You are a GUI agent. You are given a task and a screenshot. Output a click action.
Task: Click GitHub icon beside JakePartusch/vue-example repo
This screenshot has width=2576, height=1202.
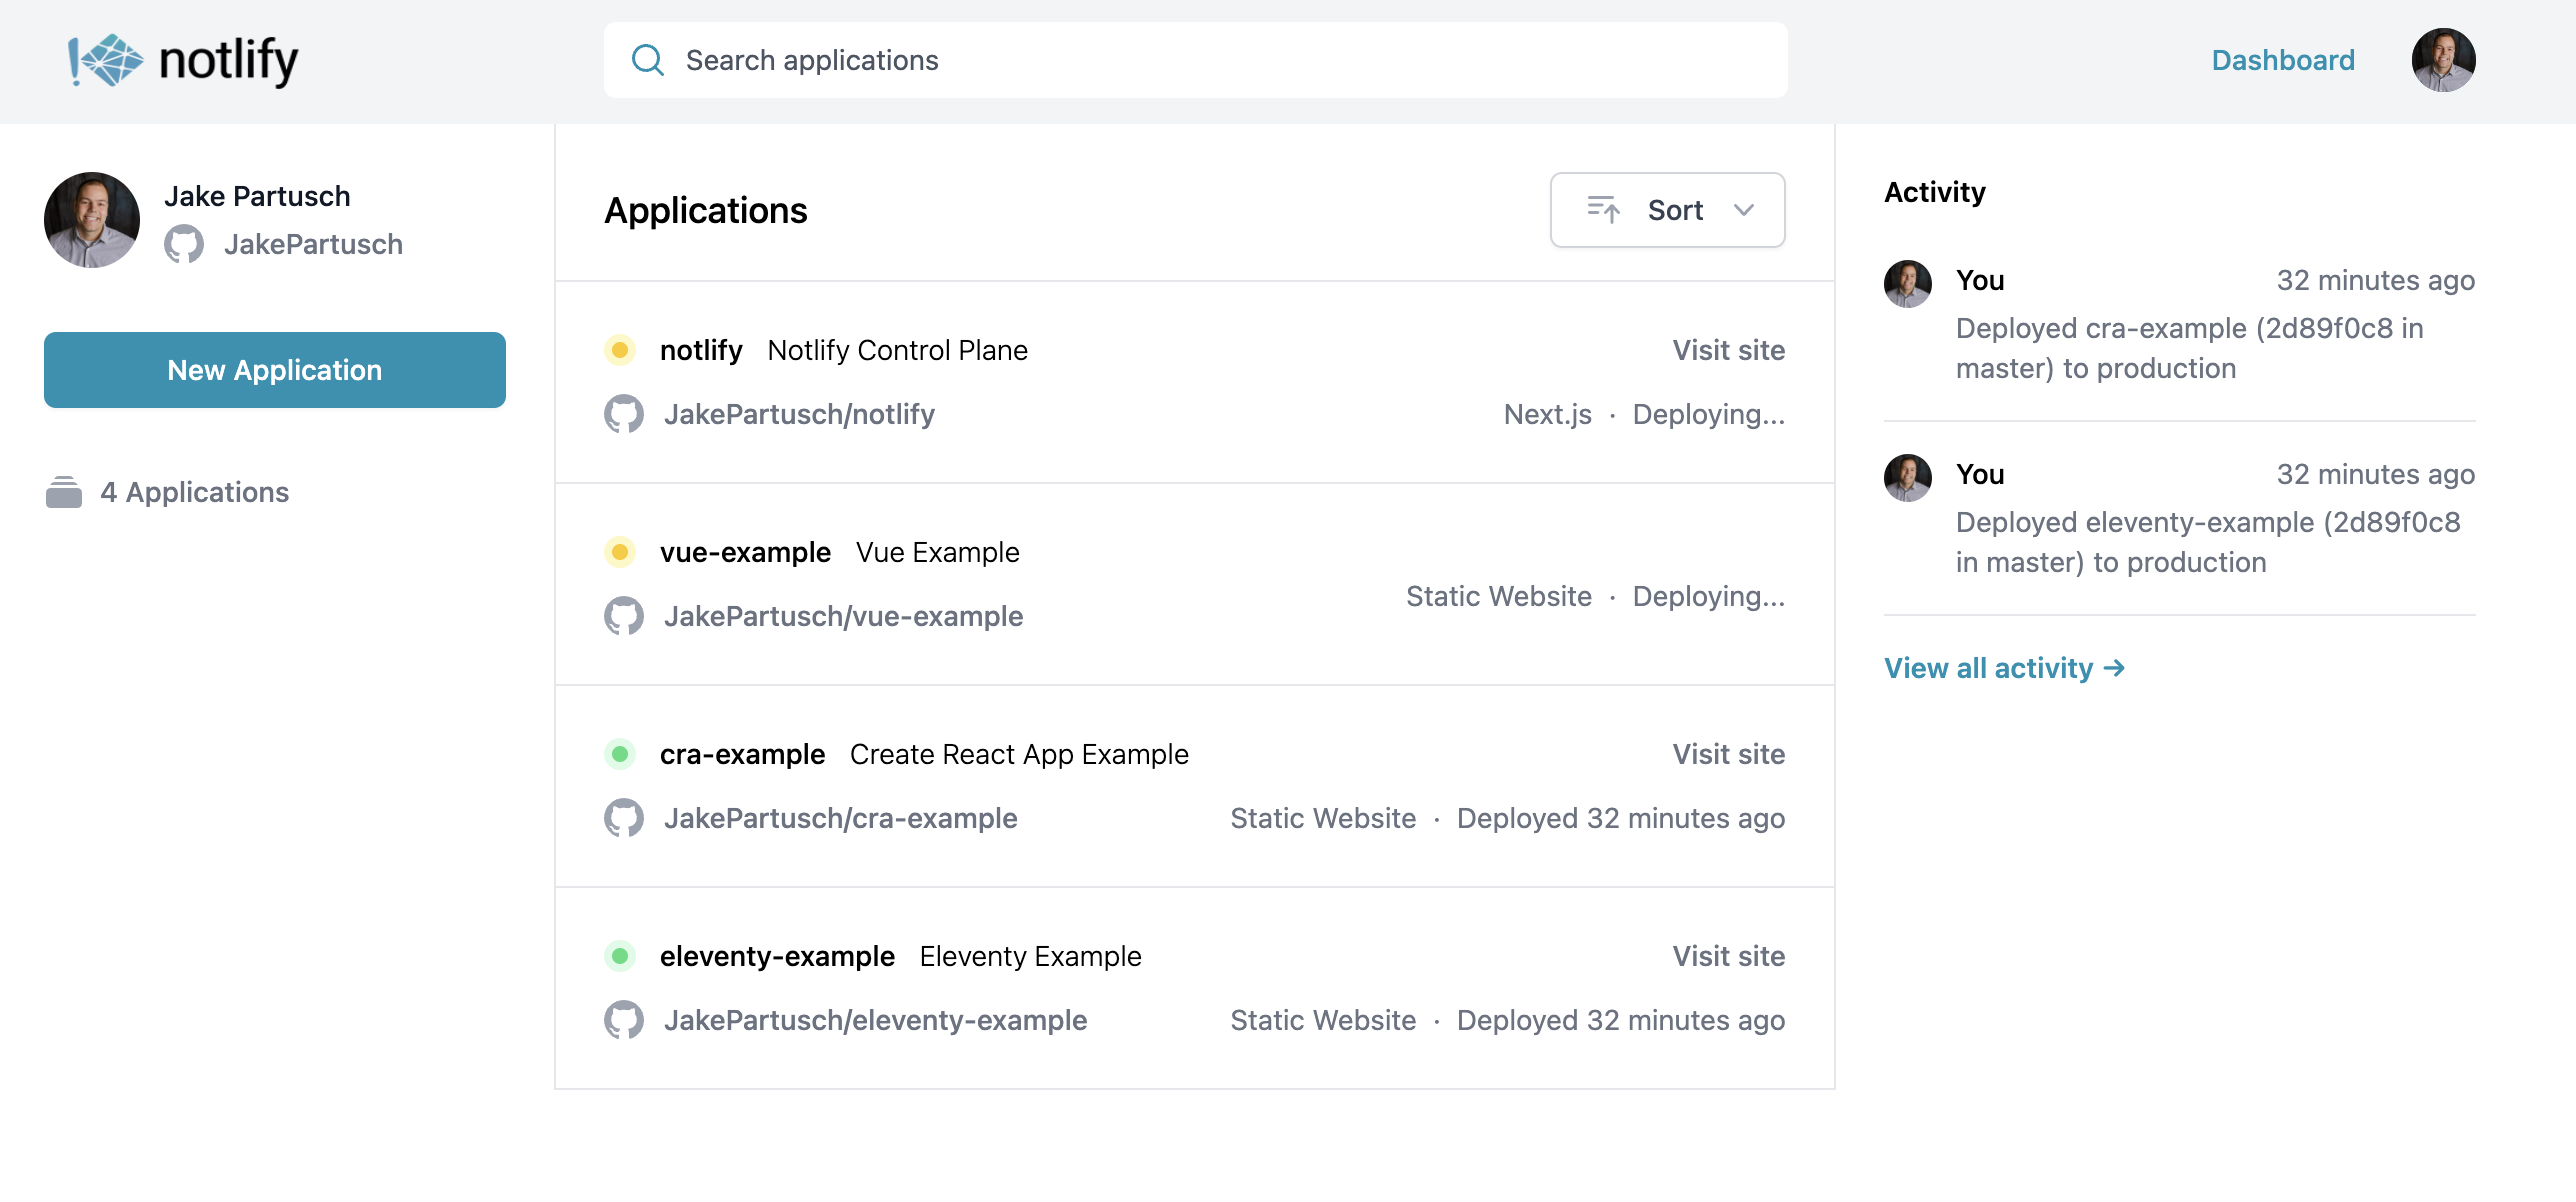click(624, 616)
